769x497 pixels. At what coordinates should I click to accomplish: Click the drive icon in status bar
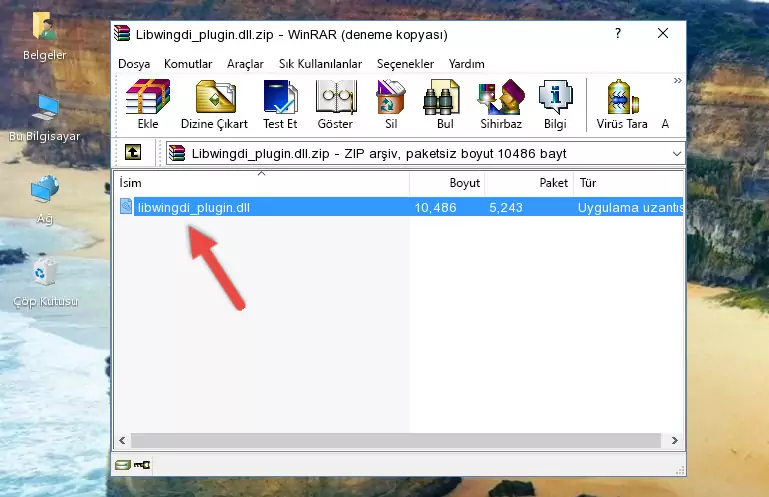pos(123,464)
